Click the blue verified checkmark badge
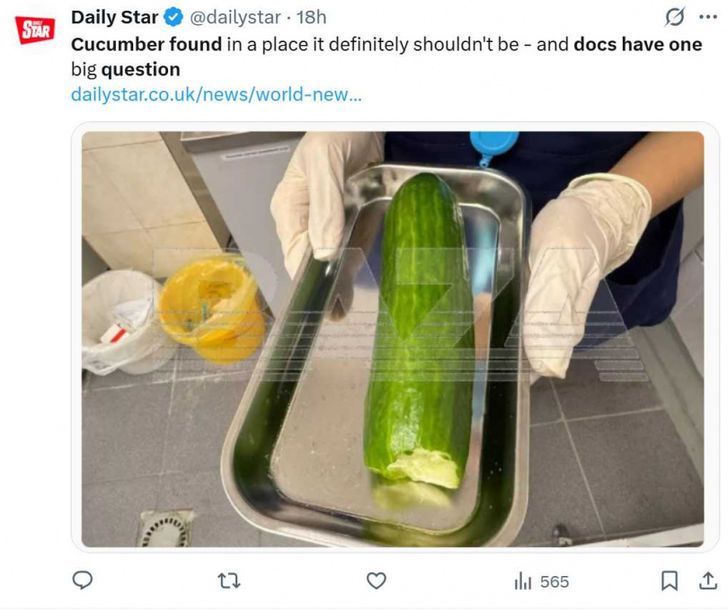 [x=173, y=18]
